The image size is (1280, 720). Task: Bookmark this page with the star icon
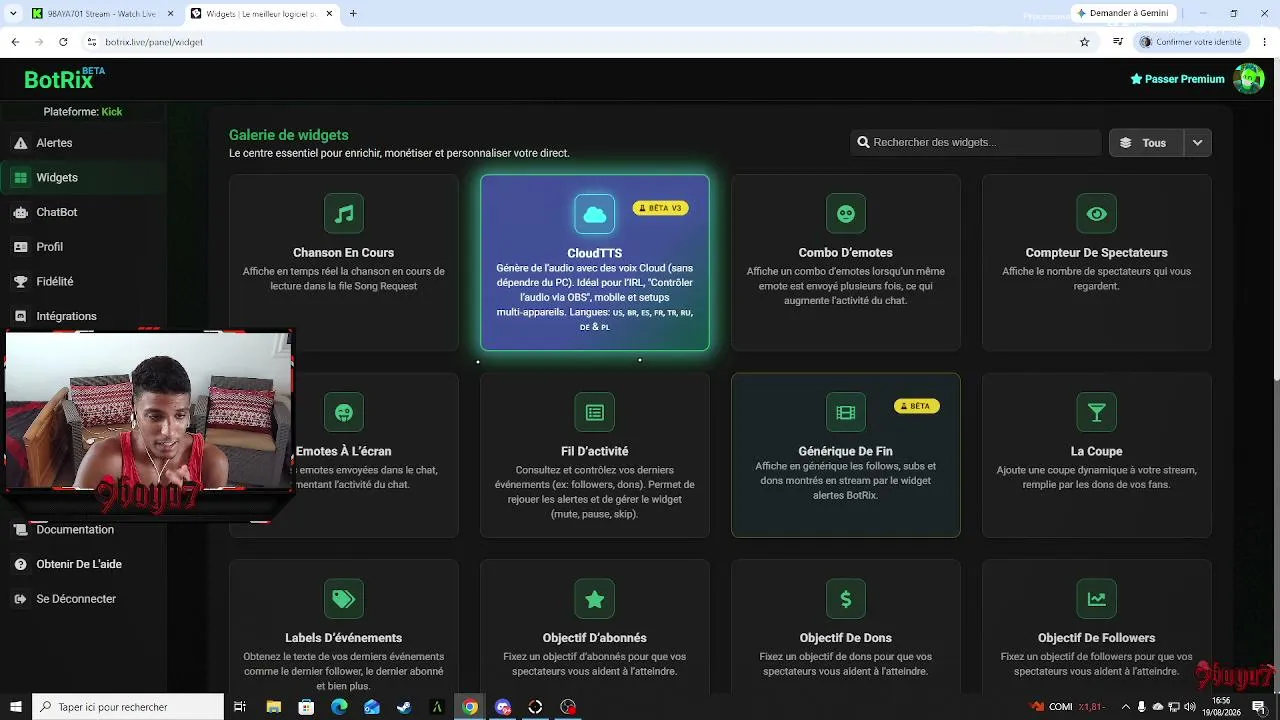point(1084,42)
